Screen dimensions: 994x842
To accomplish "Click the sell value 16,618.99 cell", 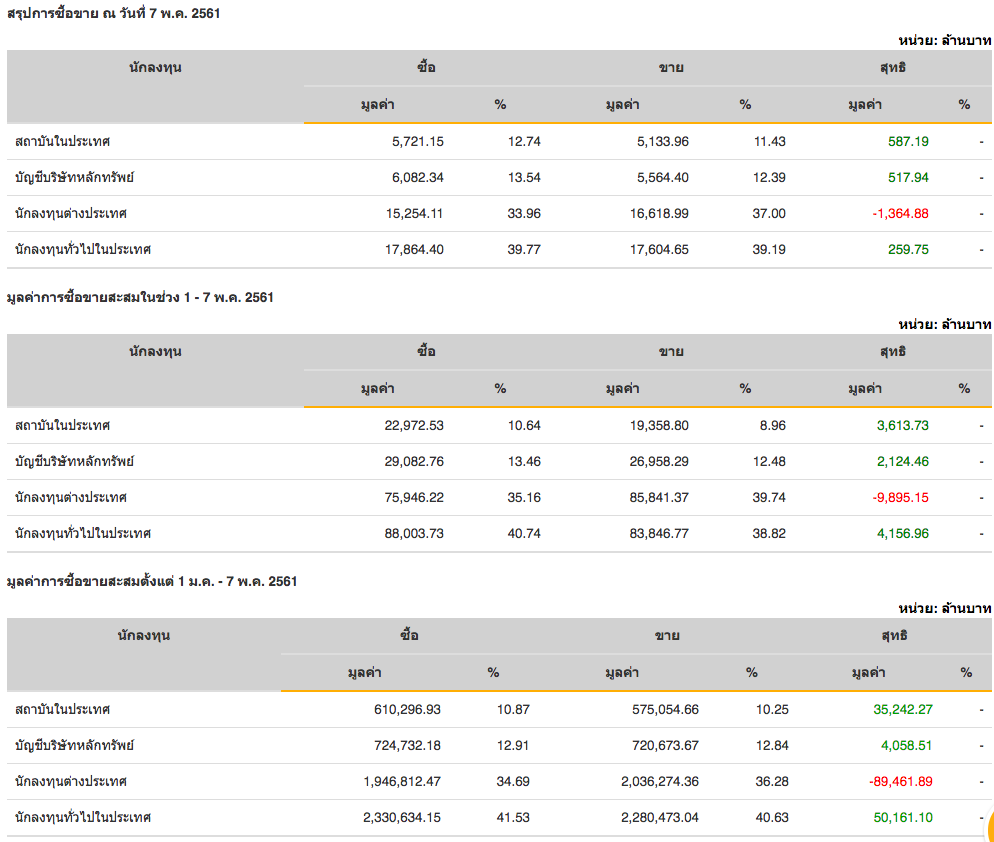I will 654,213.
